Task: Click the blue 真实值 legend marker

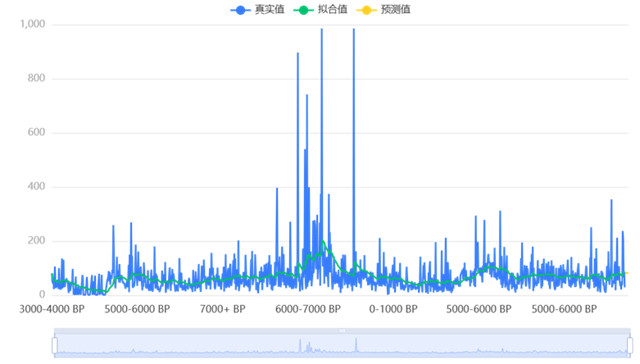Action: tap(240, 10)
